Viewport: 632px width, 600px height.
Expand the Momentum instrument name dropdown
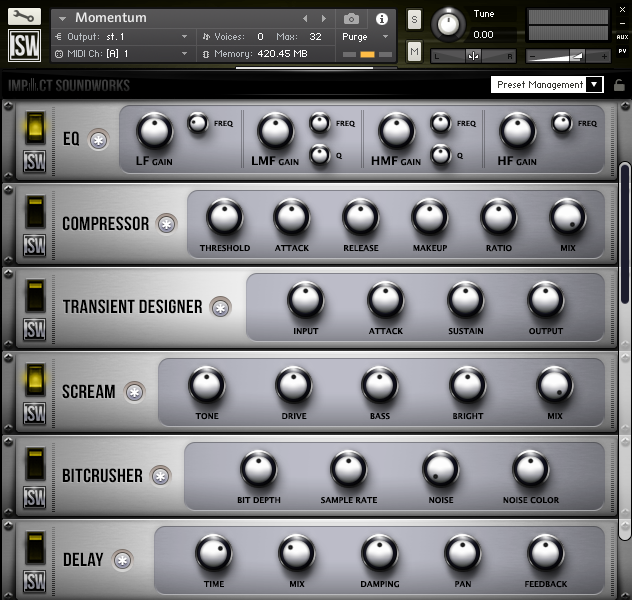pyautogui.click(x=62, y=19)
